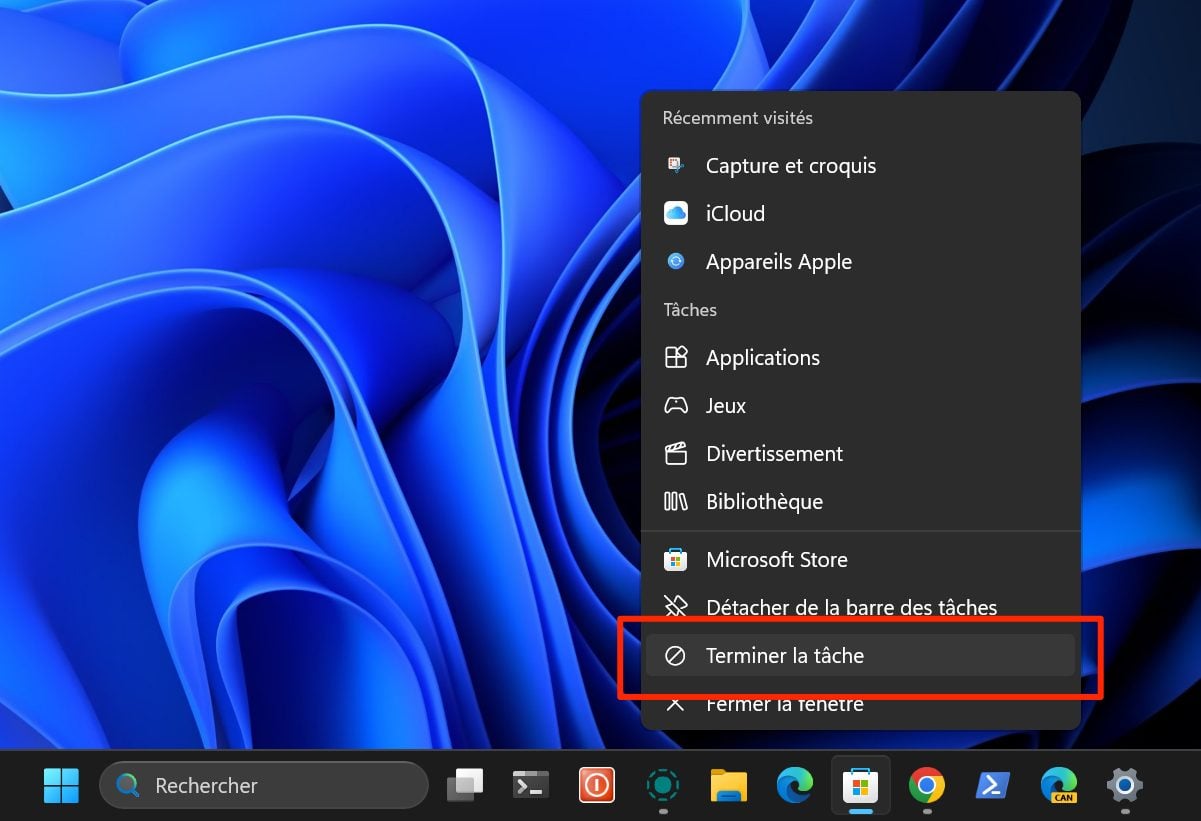Open Google Chrome from taskbar
The width and height of the screenshot is (1201, 821).
pos(926,786)
